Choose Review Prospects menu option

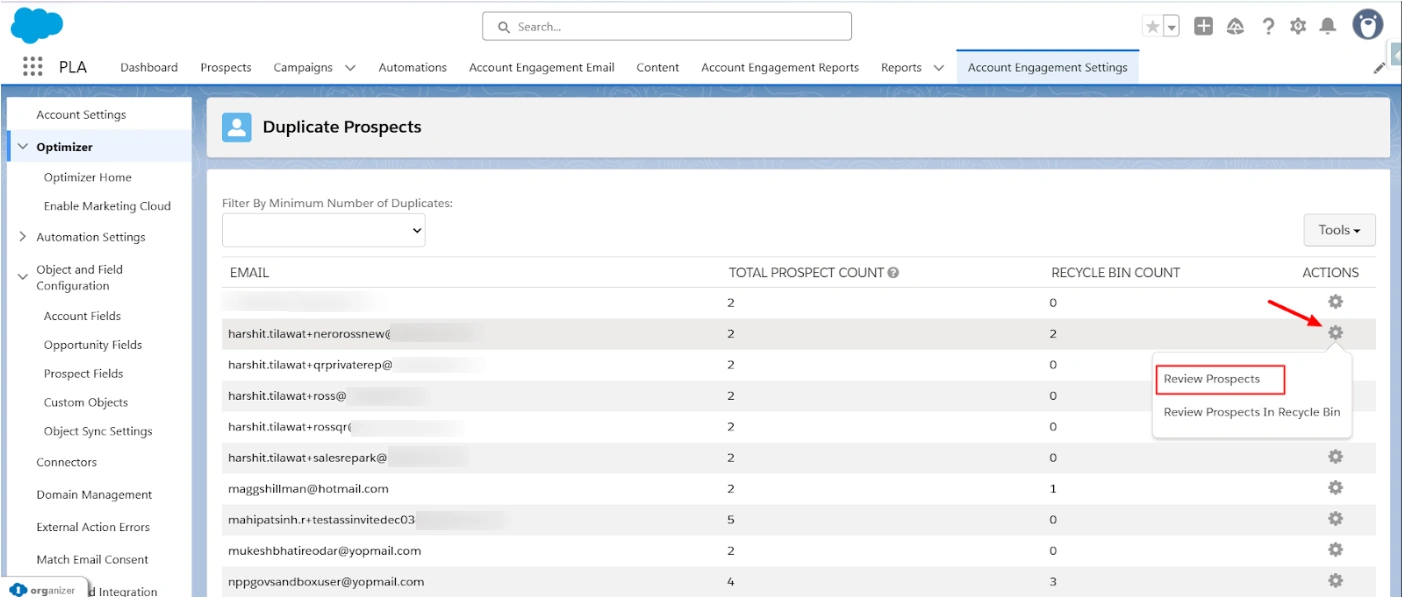1212,379
